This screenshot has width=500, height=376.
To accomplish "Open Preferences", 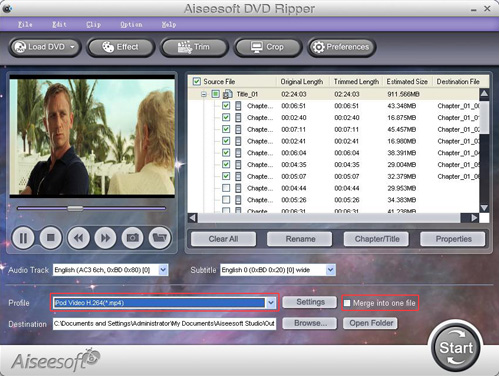I will [x=342, y=47].
